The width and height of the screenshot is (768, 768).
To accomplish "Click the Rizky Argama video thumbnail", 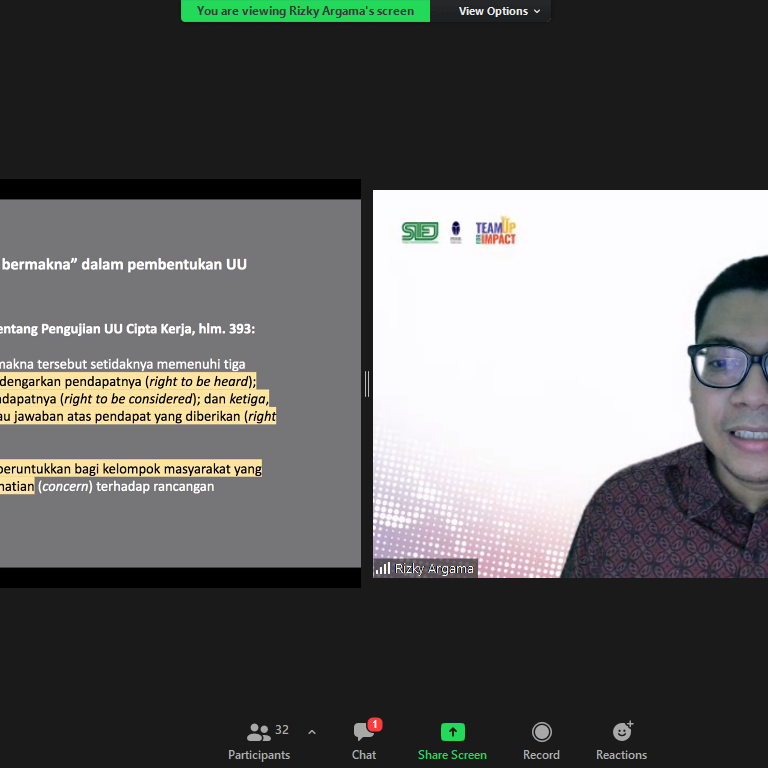I will point(570,384).
